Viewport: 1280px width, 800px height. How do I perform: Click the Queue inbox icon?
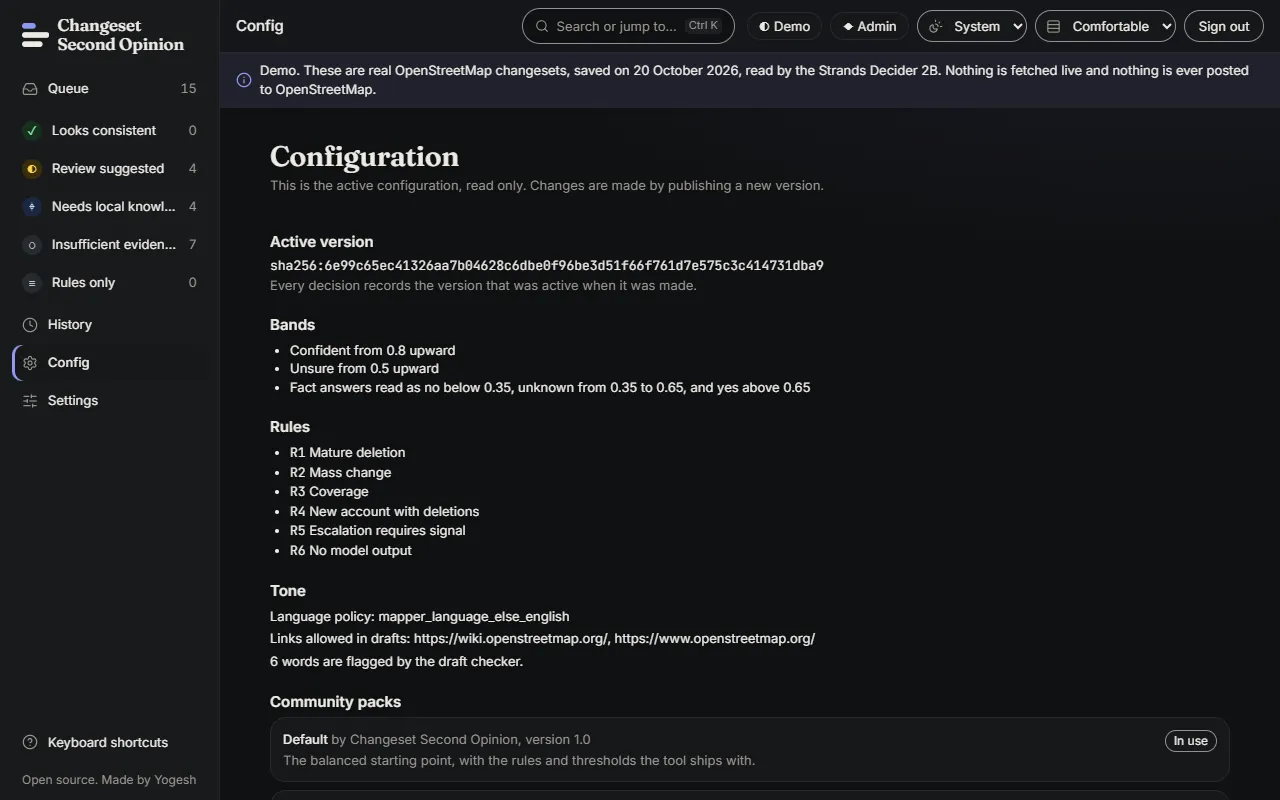pos(30,88)
